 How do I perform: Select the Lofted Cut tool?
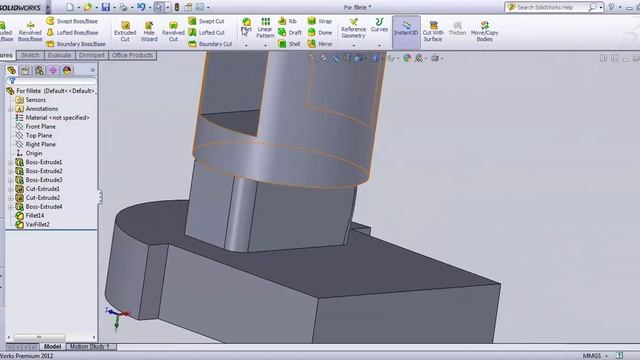pos(207,32)
